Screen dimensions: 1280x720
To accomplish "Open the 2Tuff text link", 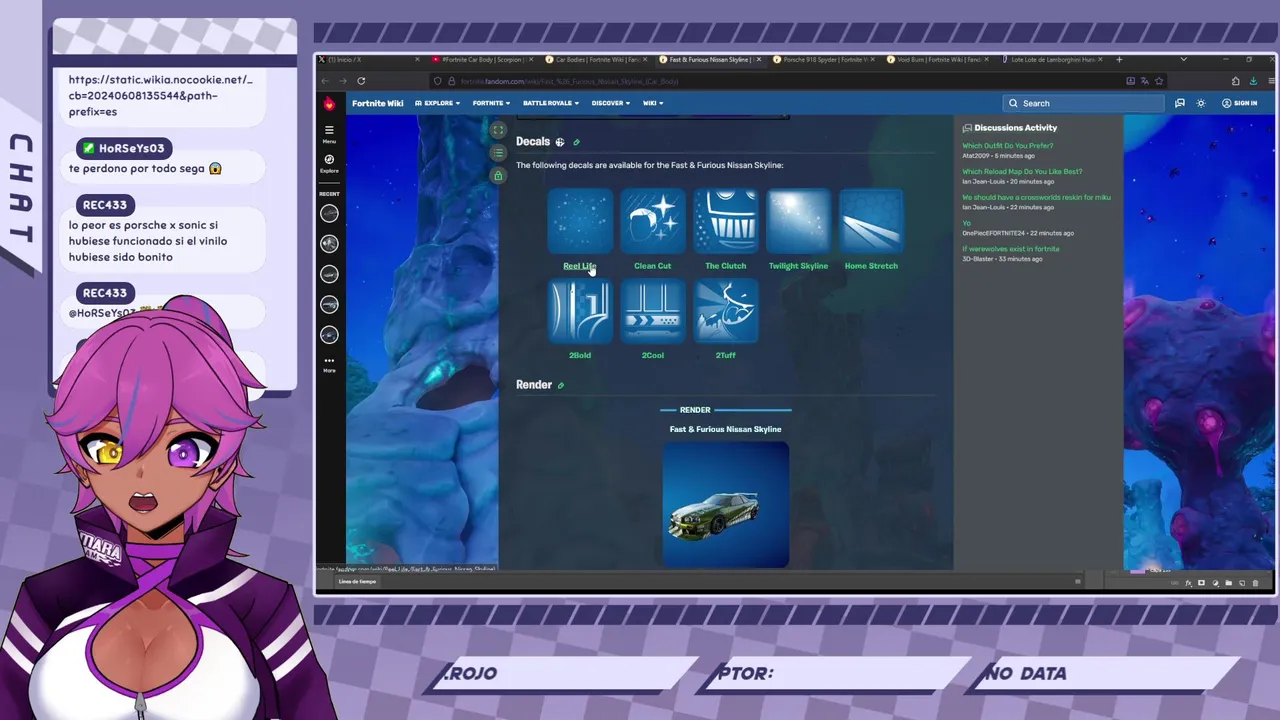I will coord(726,355).
